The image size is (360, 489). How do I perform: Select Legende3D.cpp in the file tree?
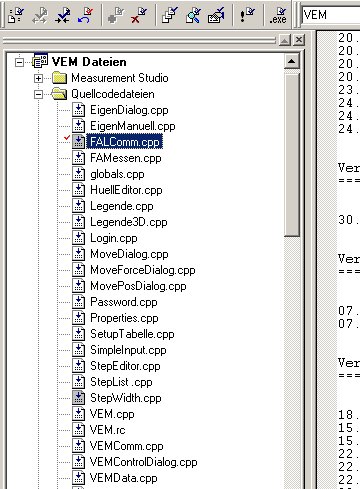[x=129, y=222]
